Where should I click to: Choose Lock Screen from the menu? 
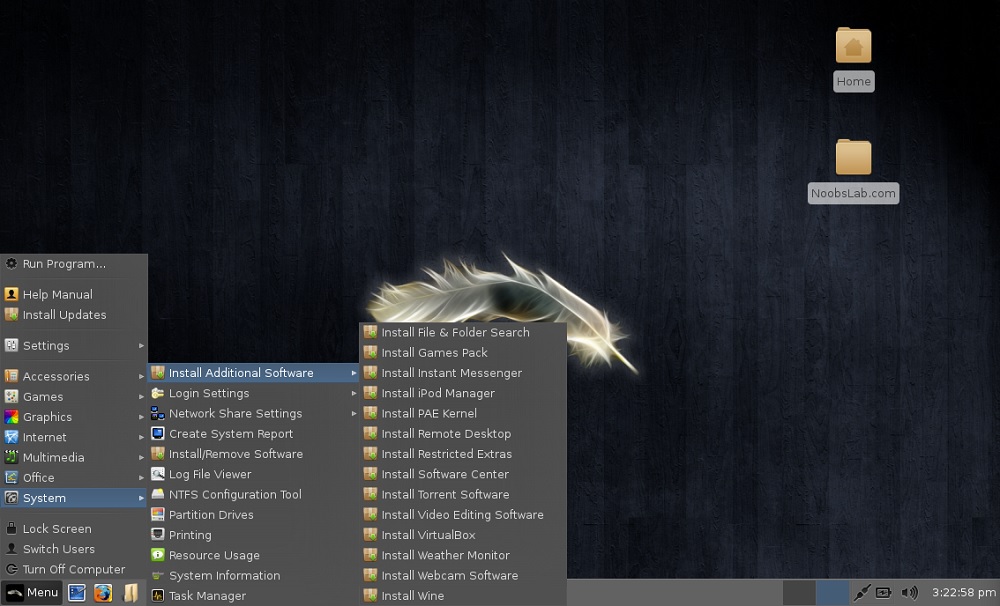pyautogui.click(x=74, y=528)
